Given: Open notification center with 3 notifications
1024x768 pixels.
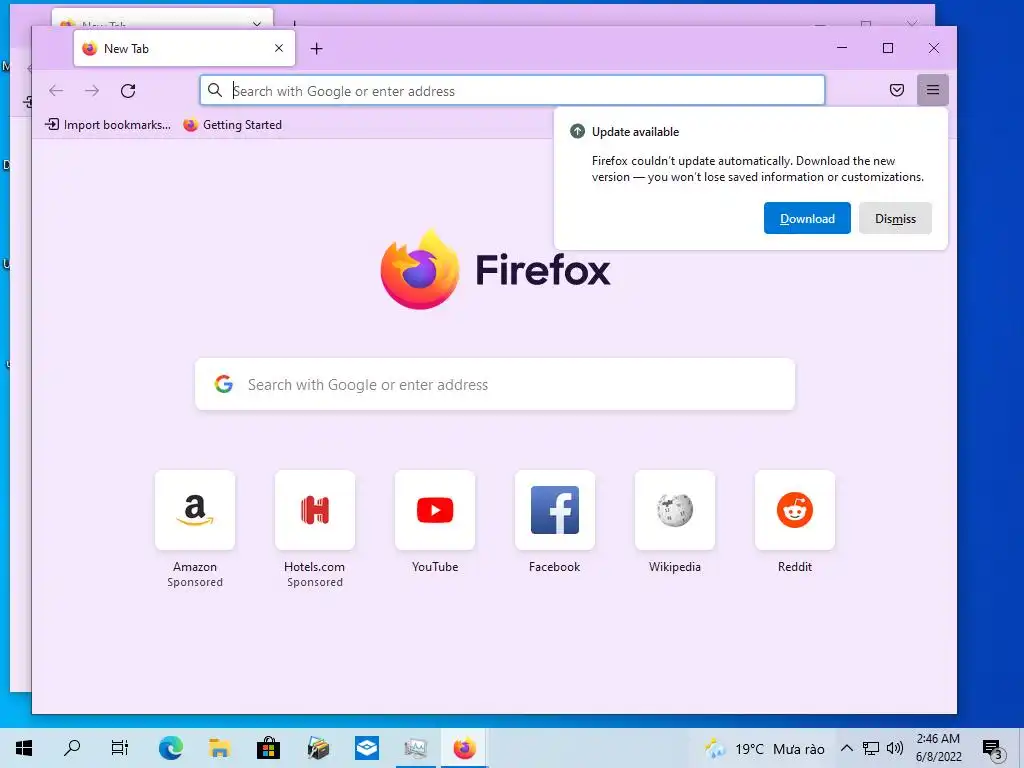Looking at the screenshot, I should (993, 748).
